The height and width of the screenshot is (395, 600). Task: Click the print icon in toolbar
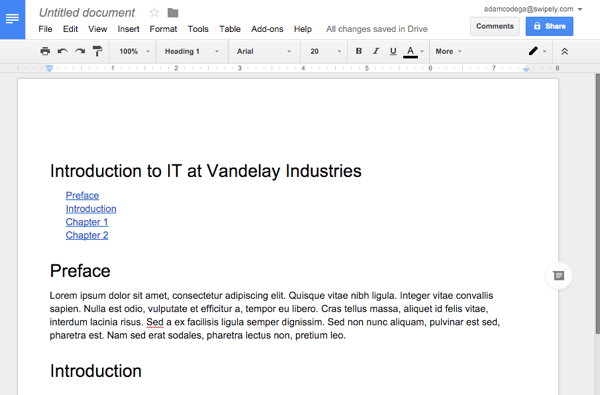click(45, 51)
